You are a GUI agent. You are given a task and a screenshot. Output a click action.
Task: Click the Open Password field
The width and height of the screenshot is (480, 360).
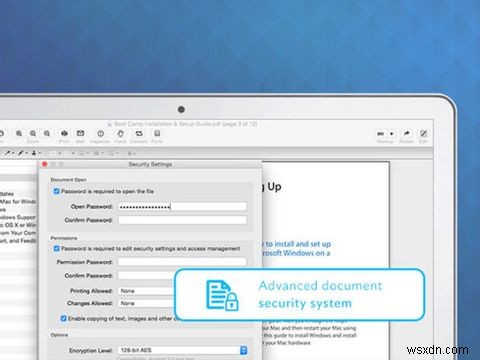183,207
